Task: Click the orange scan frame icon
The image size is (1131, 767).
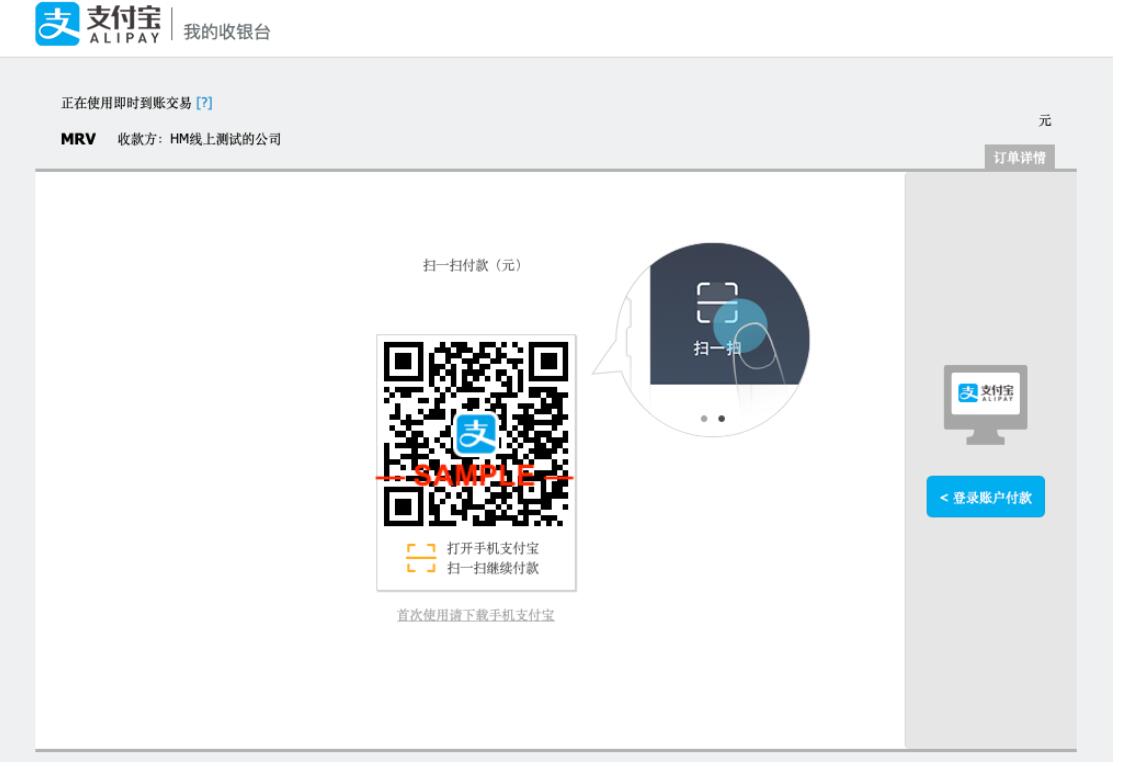Action: click(x=421, y=558)
